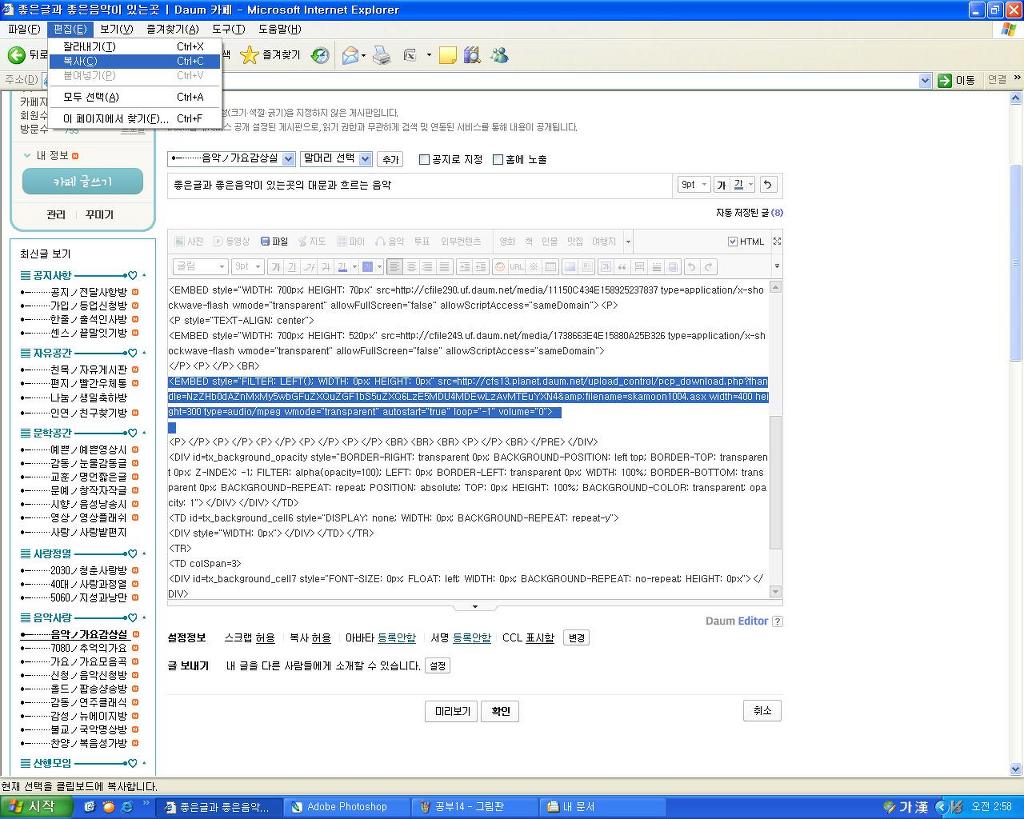The width and height of the screenshot is (1024, 819).
Task: Click the editor redo arrow
Action: click(708, 266)
